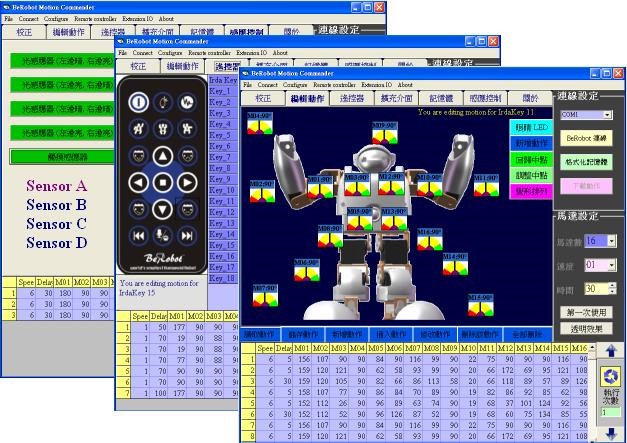Click the right arrow button on the remote

coord(187,183)
